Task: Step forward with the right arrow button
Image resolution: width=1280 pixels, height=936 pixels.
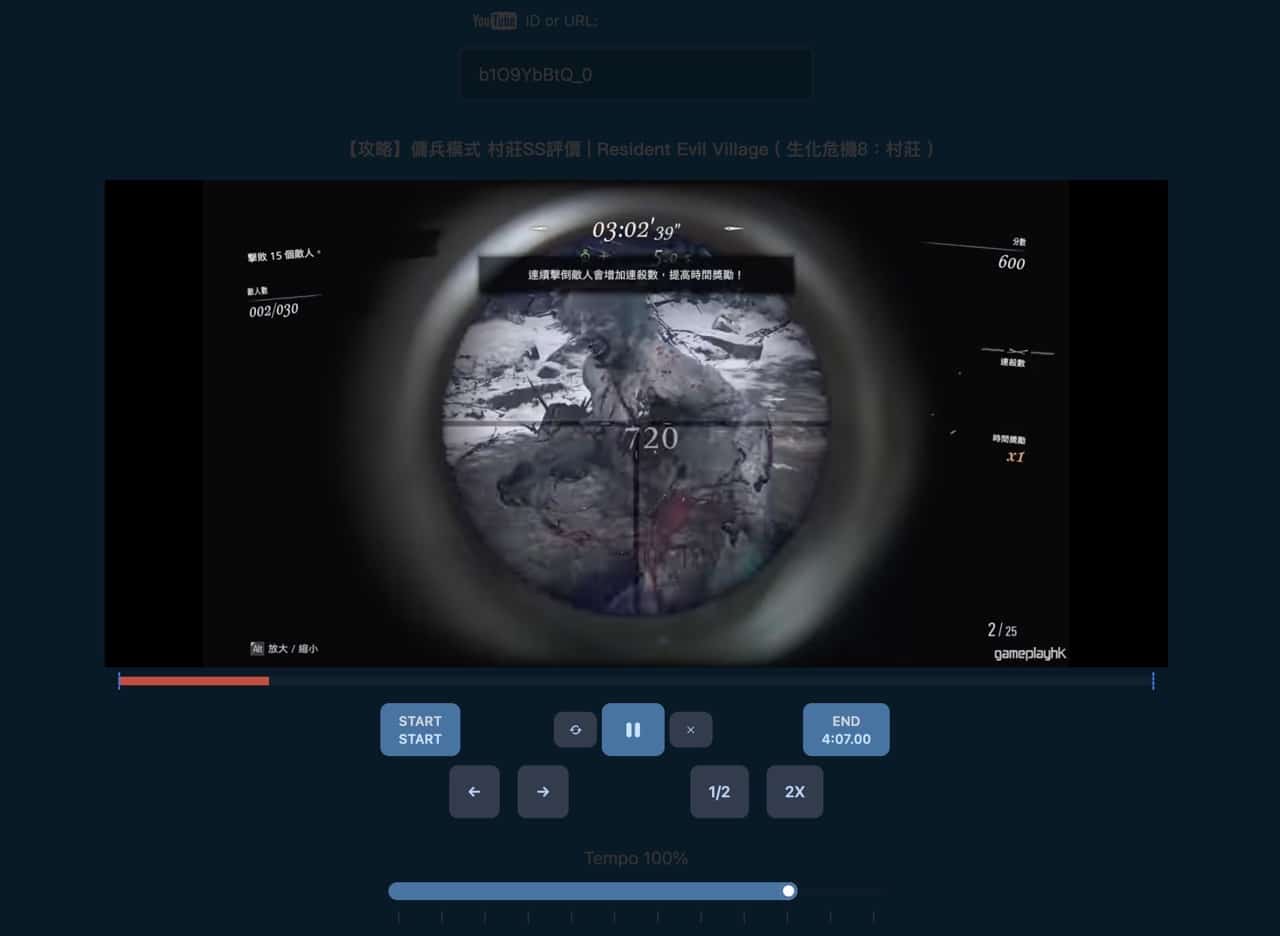Action: [543, 792]
